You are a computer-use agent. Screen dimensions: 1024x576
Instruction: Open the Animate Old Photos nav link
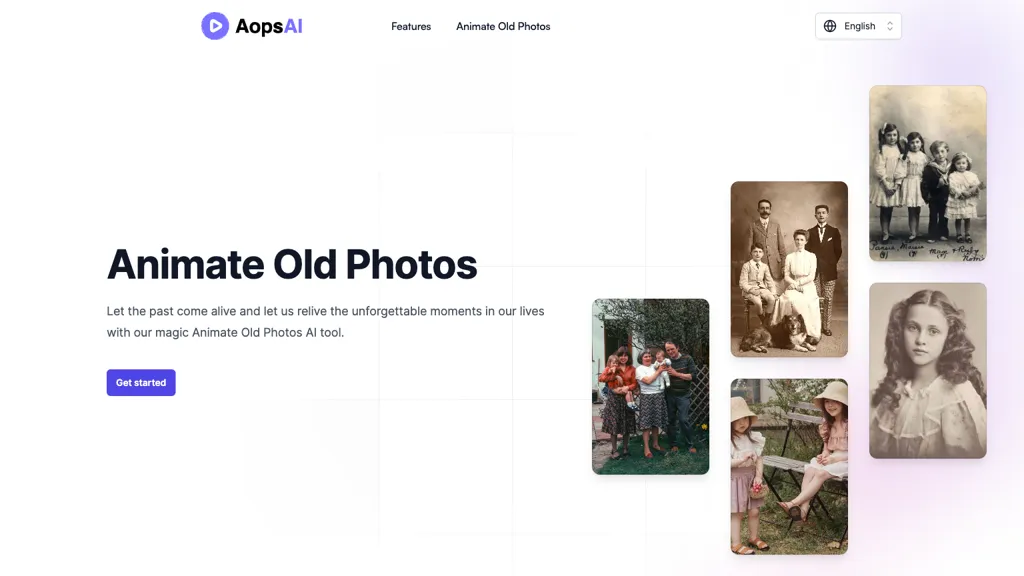tap(503, 26)
